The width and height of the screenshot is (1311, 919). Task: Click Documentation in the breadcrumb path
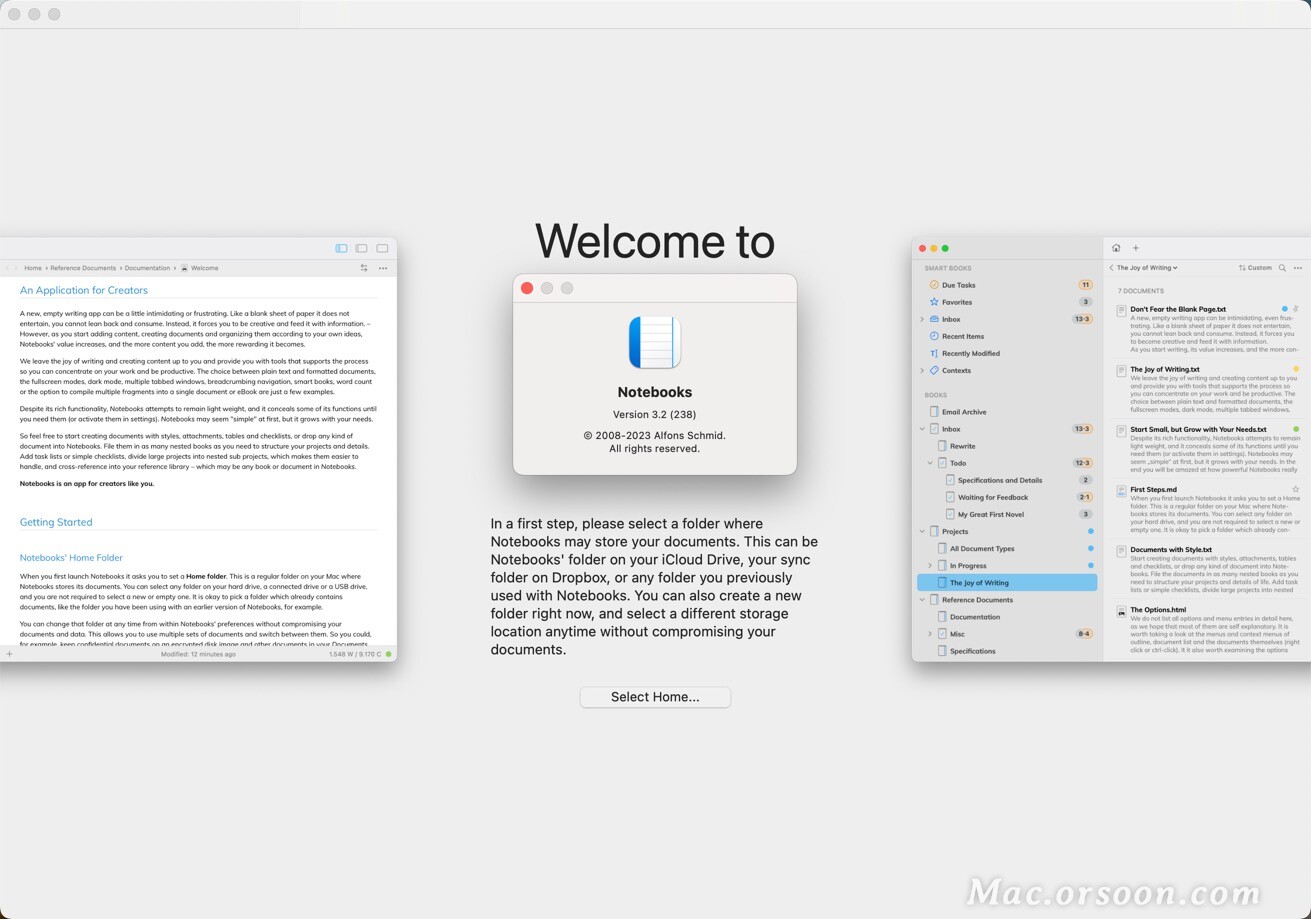[146, 267]
